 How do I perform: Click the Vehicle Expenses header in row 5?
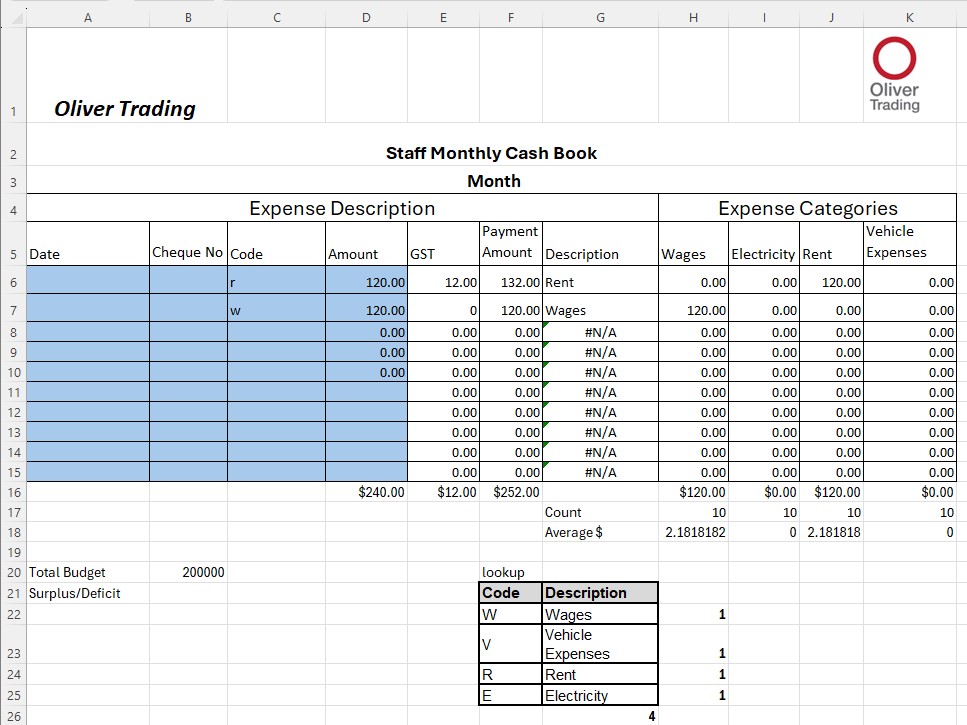910,244
